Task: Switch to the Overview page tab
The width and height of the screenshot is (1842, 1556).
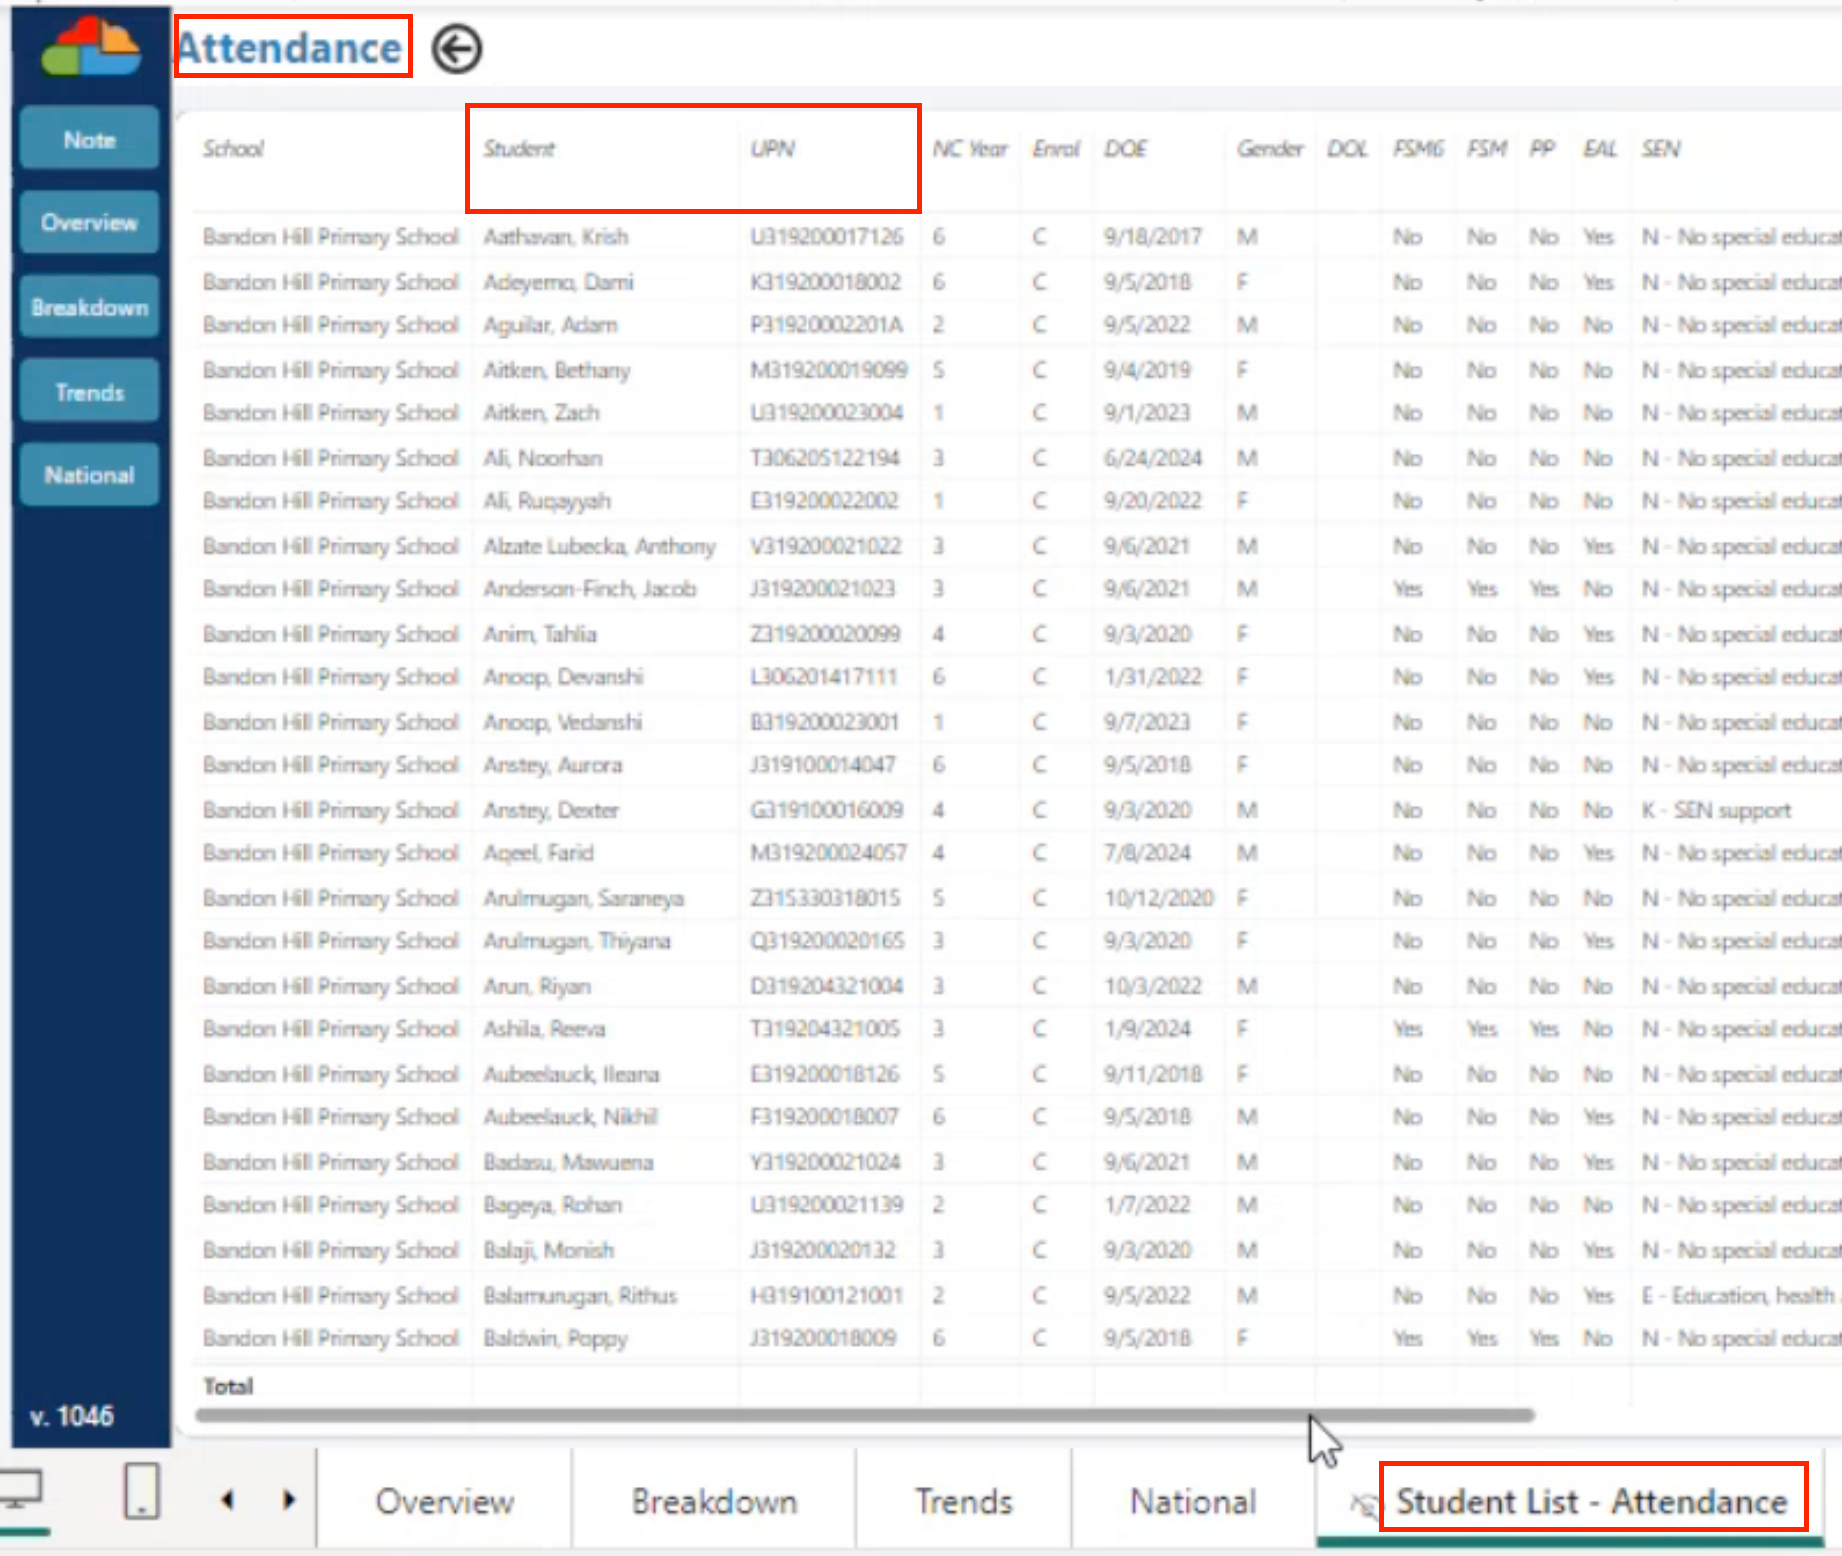Action: click(x=445, y=1501)
